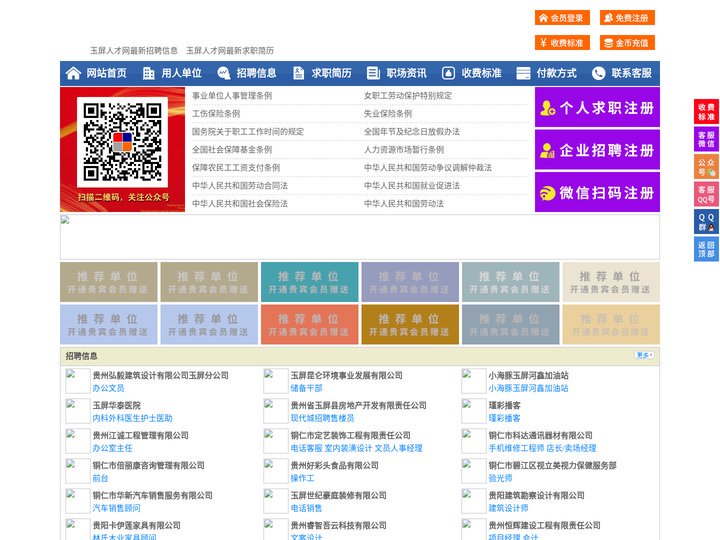Open 女职工劳动保护特别规定 link
The image size is (720, 540).
point(408,96)
